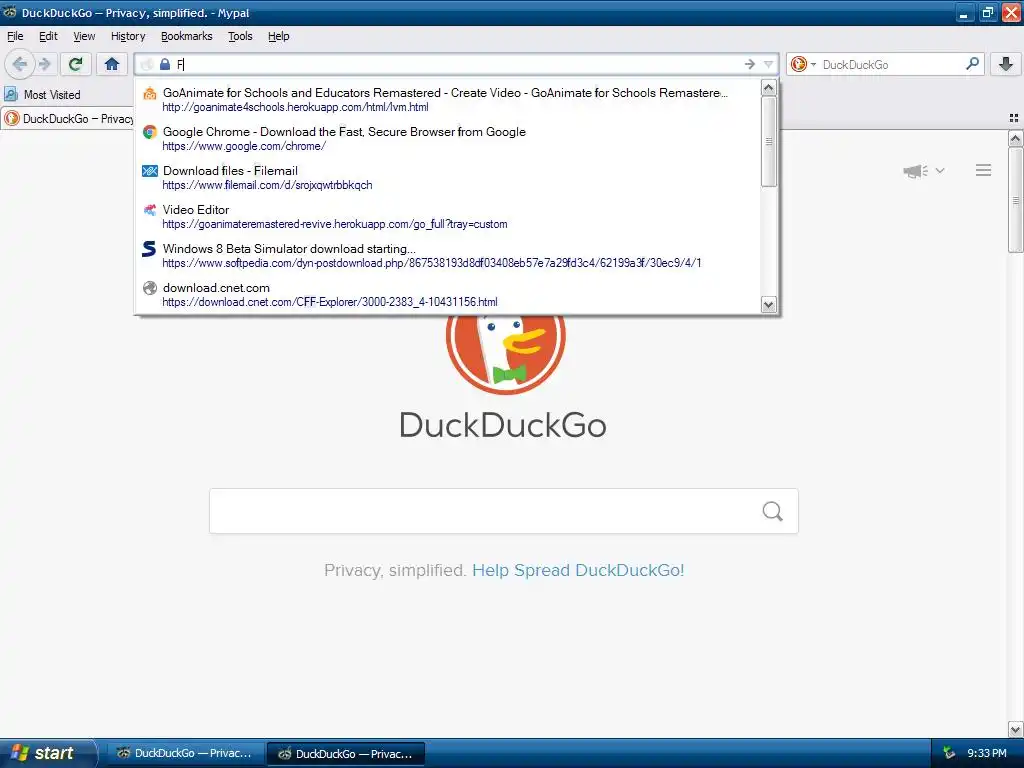
Task: Click the 9:33 PM taskbar clock
Action: coord(987,753)
